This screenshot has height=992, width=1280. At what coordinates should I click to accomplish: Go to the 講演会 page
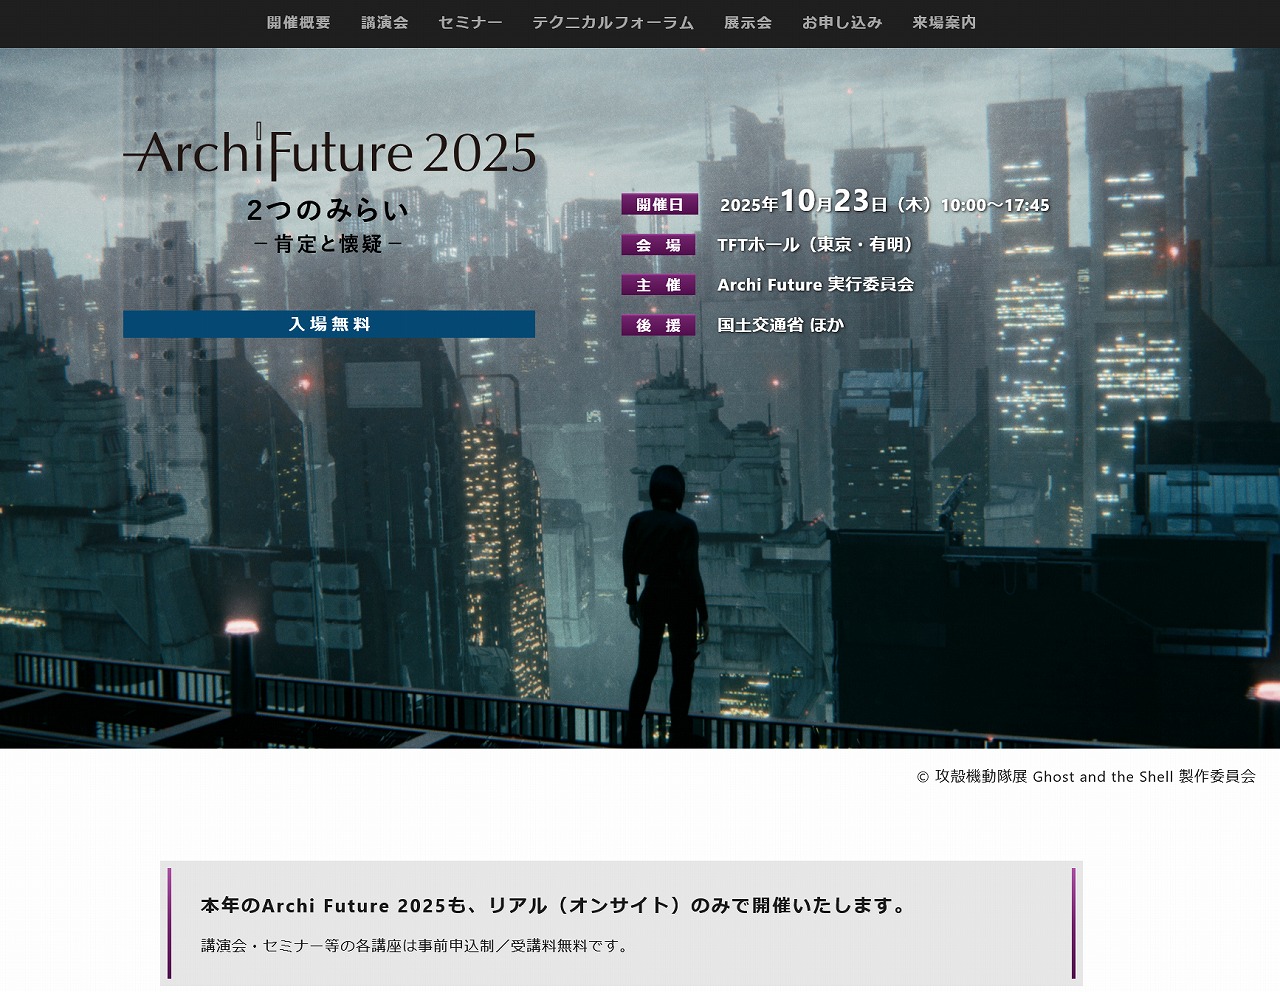(x=384, y=22)
